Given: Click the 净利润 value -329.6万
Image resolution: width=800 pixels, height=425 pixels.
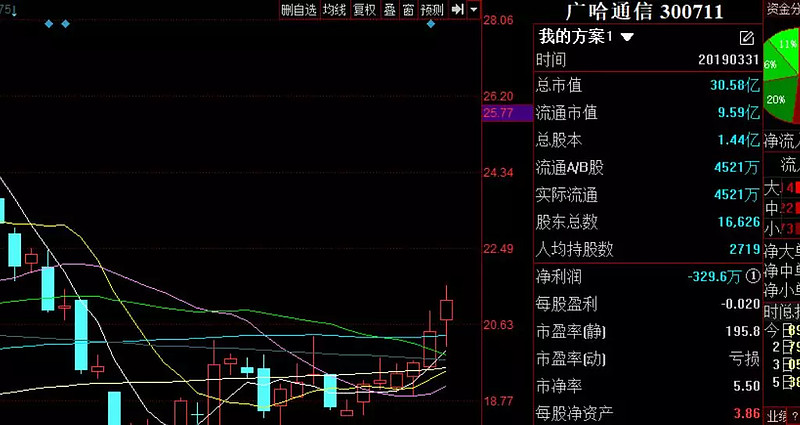Looking at the screenshot, I should coord(714,277).
